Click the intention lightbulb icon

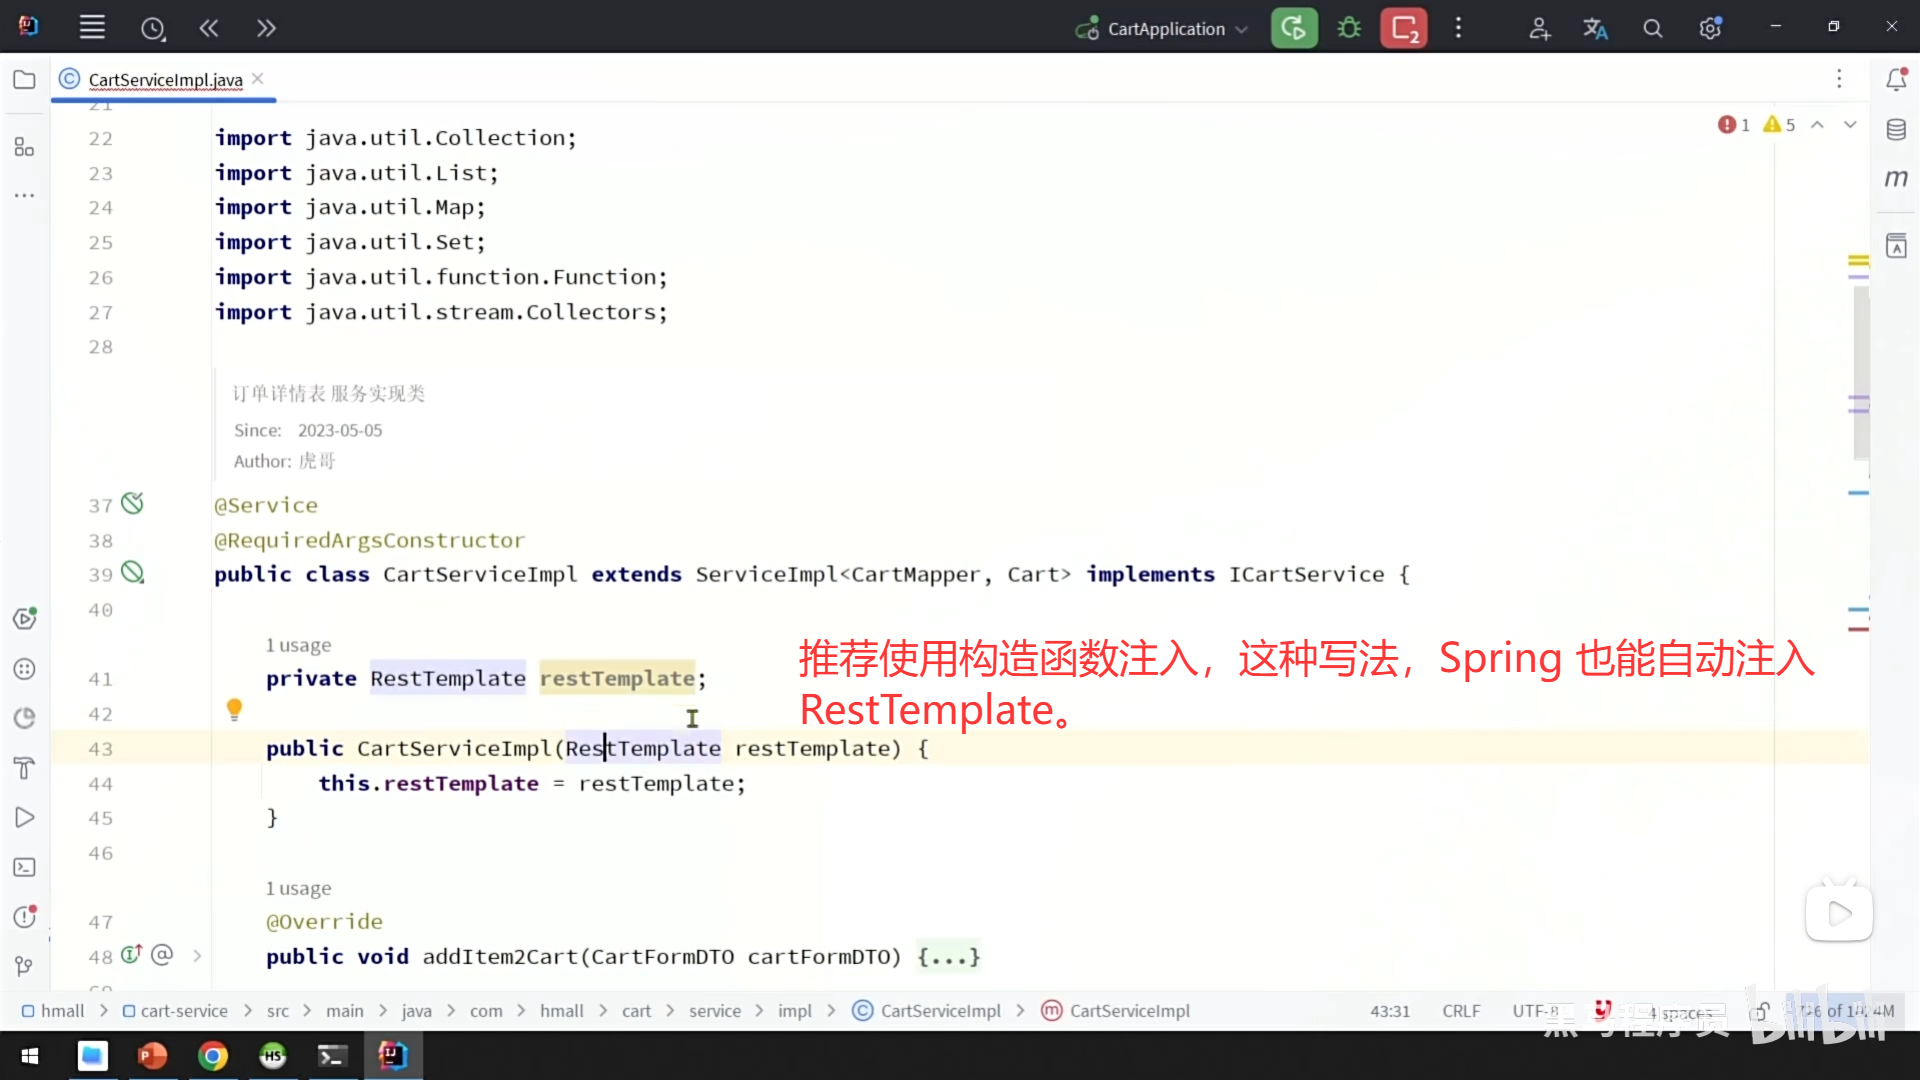pyautogui.click(x=234, y=709)
